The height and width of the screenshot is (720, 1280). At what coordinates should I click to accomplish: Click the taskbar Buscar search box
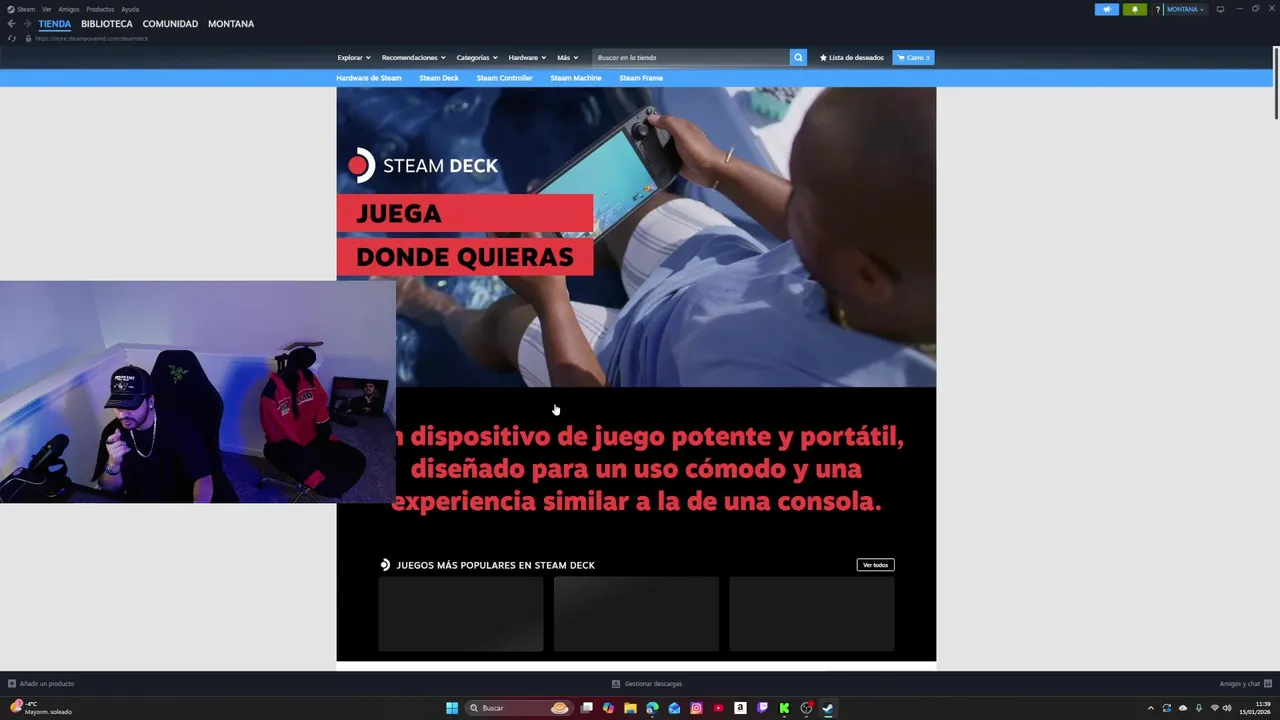pos(519,708)
